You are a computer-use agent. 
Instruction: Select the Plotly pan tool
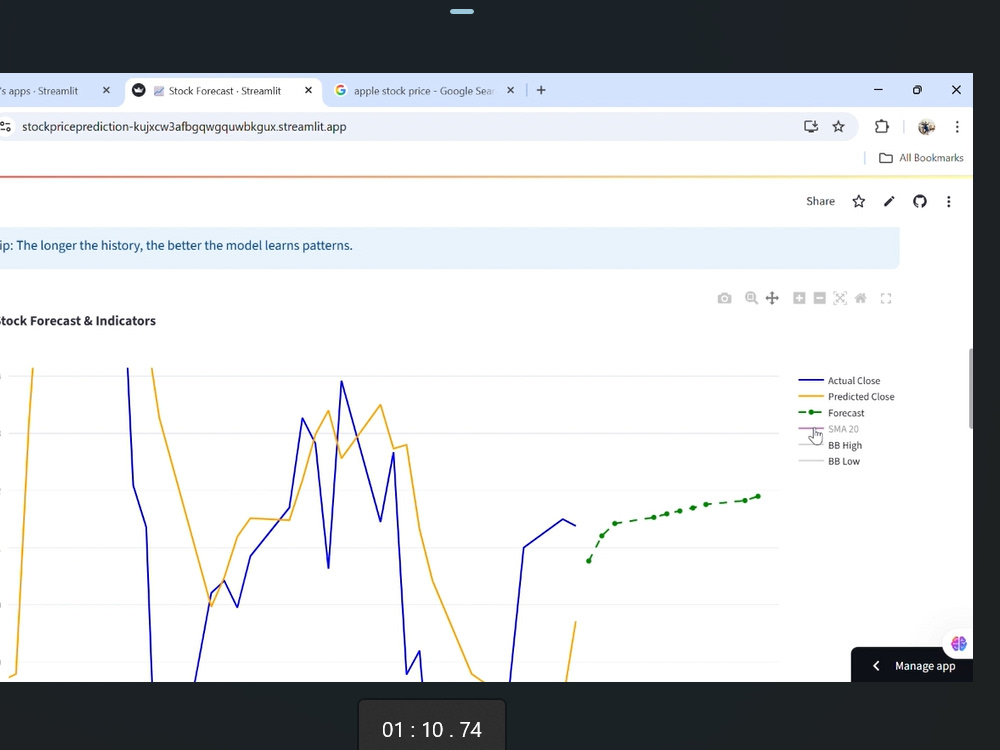click(772, 298)
